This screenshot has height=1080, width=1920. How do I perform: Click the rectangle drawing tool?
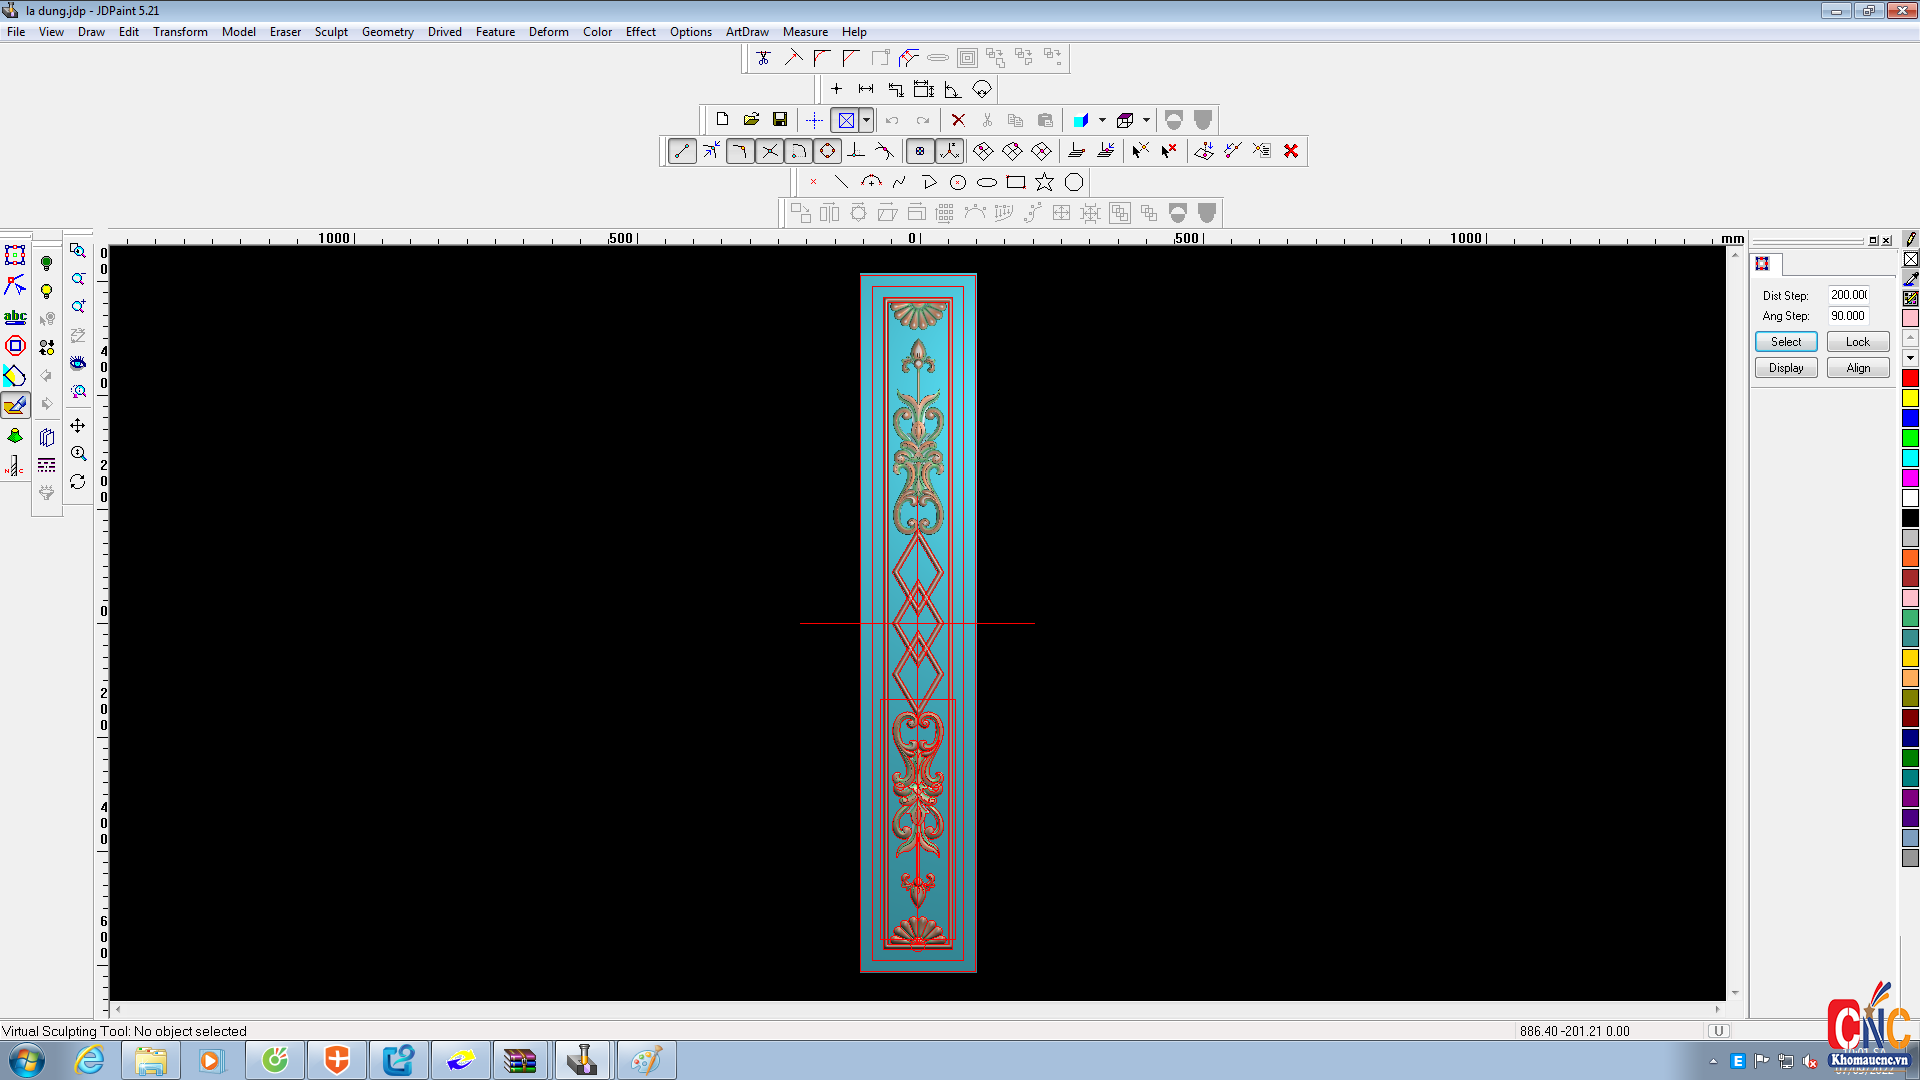click(1015, 182)
